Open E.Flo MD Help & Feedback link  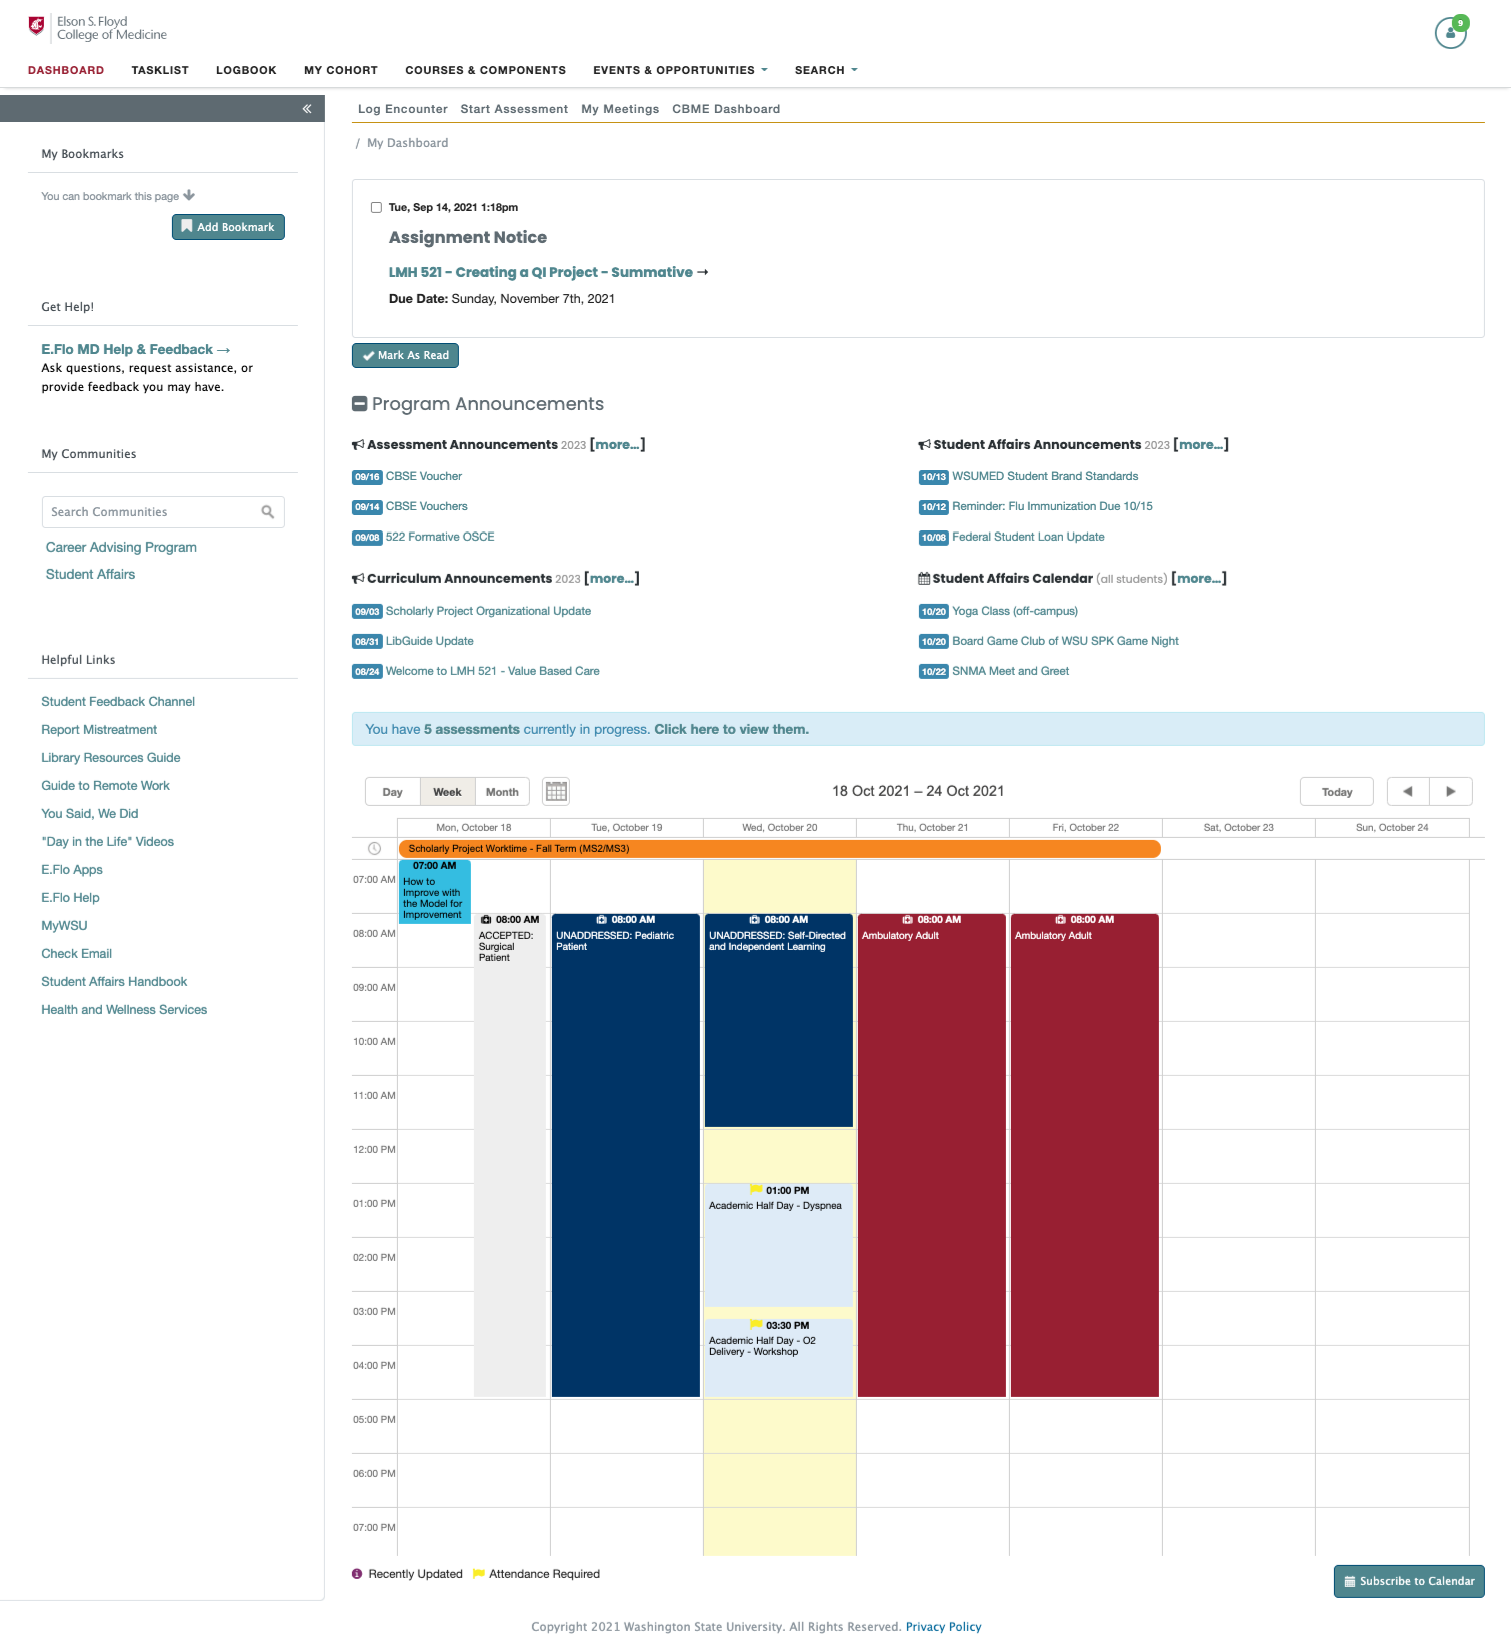pyautogui.click(x=135, y=349)
